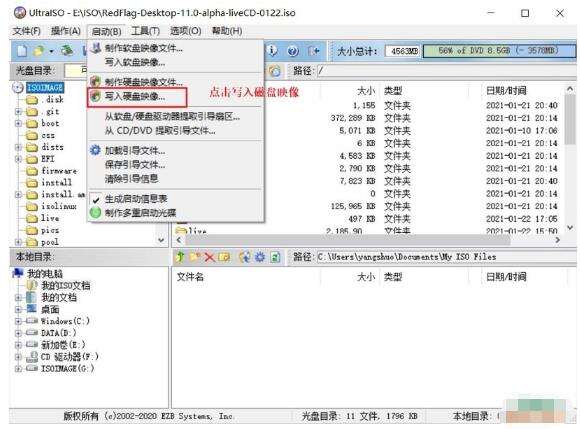Expand the 新加卷(E:) drive node
The image size is (580, 429).
(18, 345)
